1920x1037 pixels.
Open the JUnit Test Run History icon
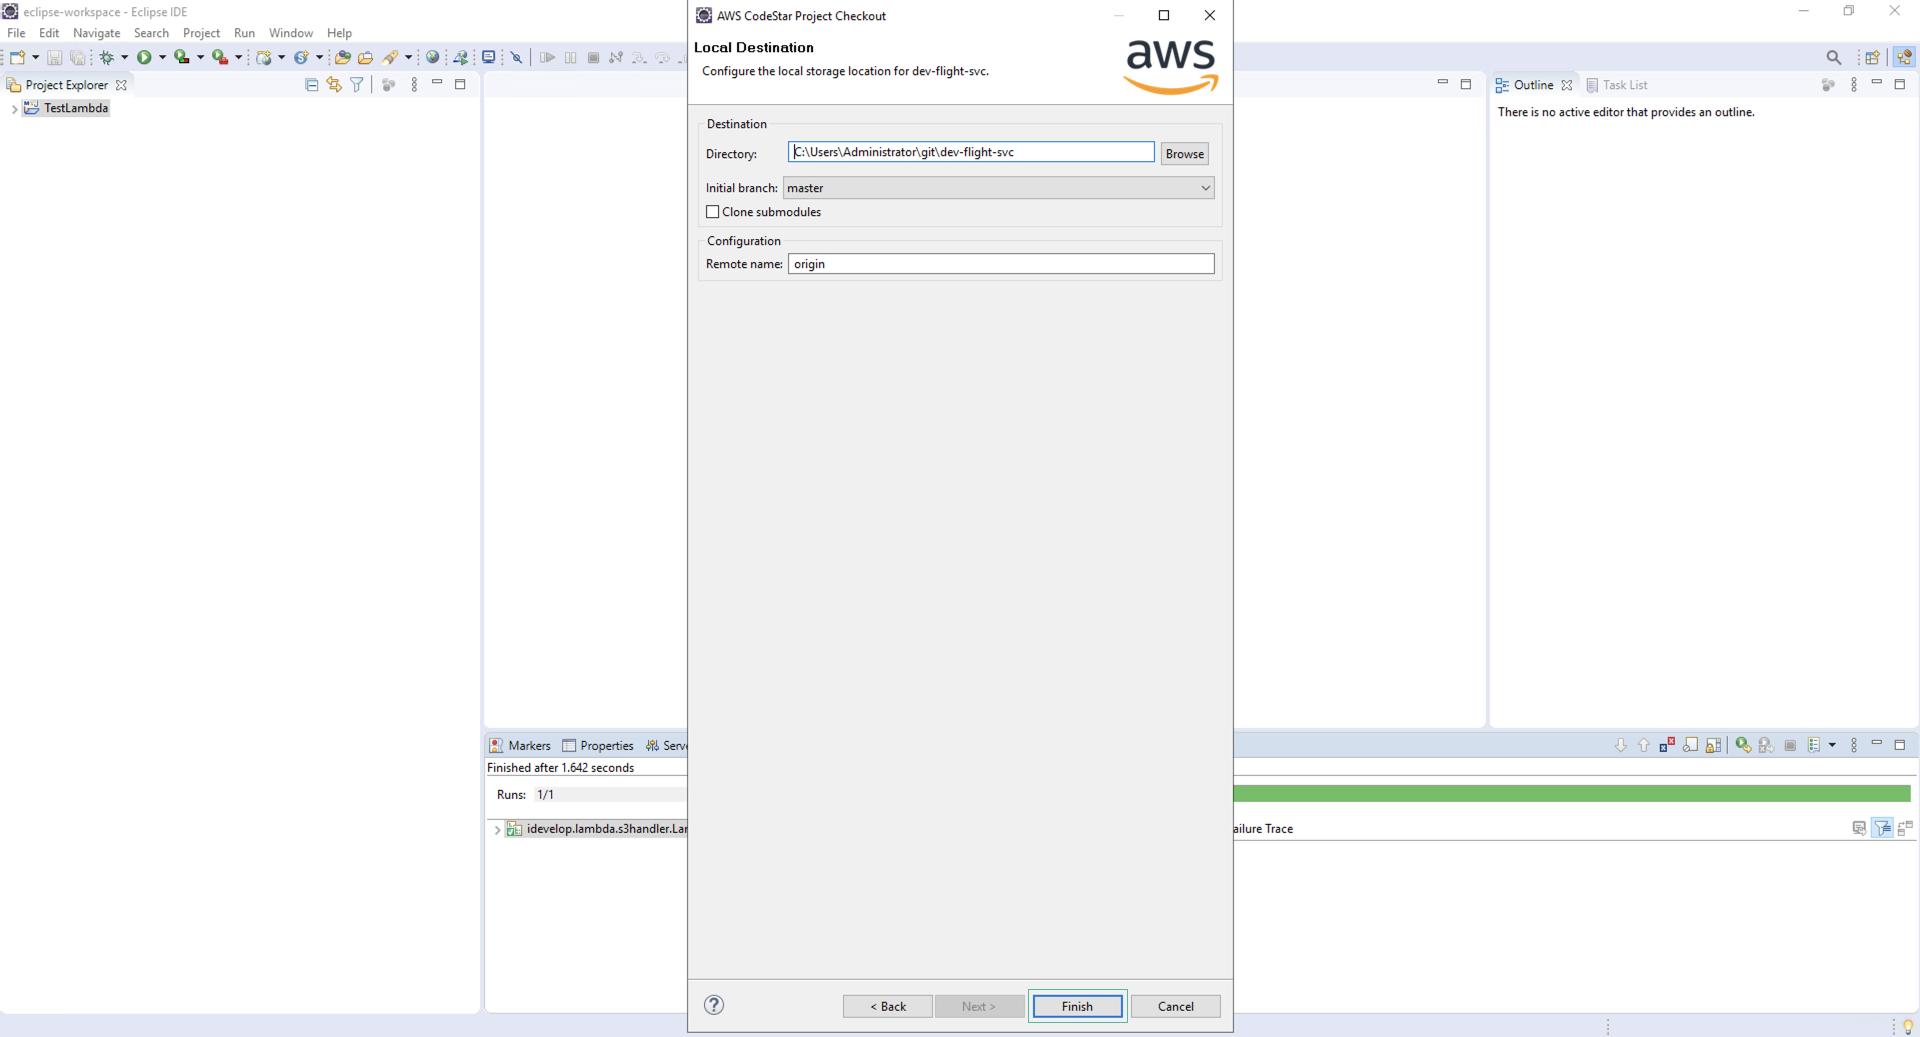tap(1814, 745)
